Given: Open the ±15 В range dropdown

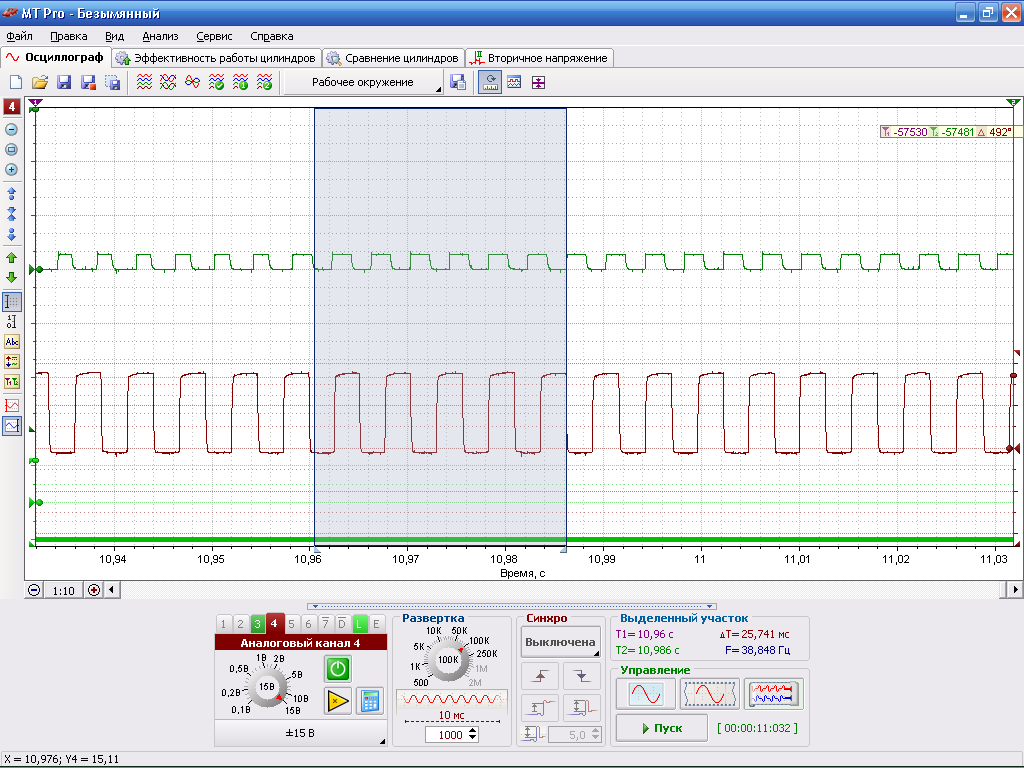Looking at the screenshot, I should pyautogui.click(x=300, y=733).
